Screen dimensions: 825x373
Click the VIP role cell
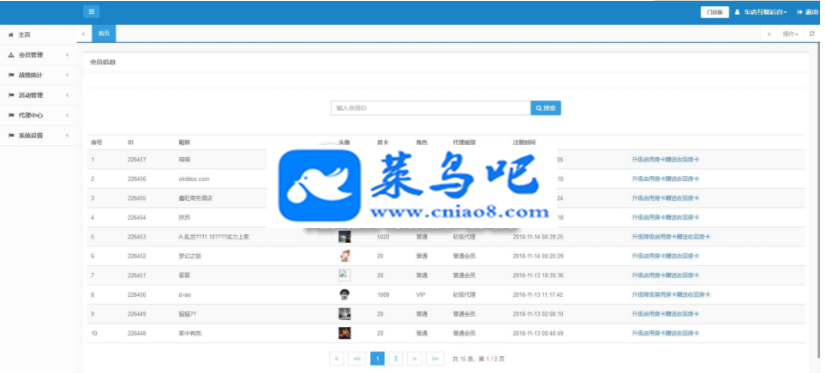click(420, 295)
